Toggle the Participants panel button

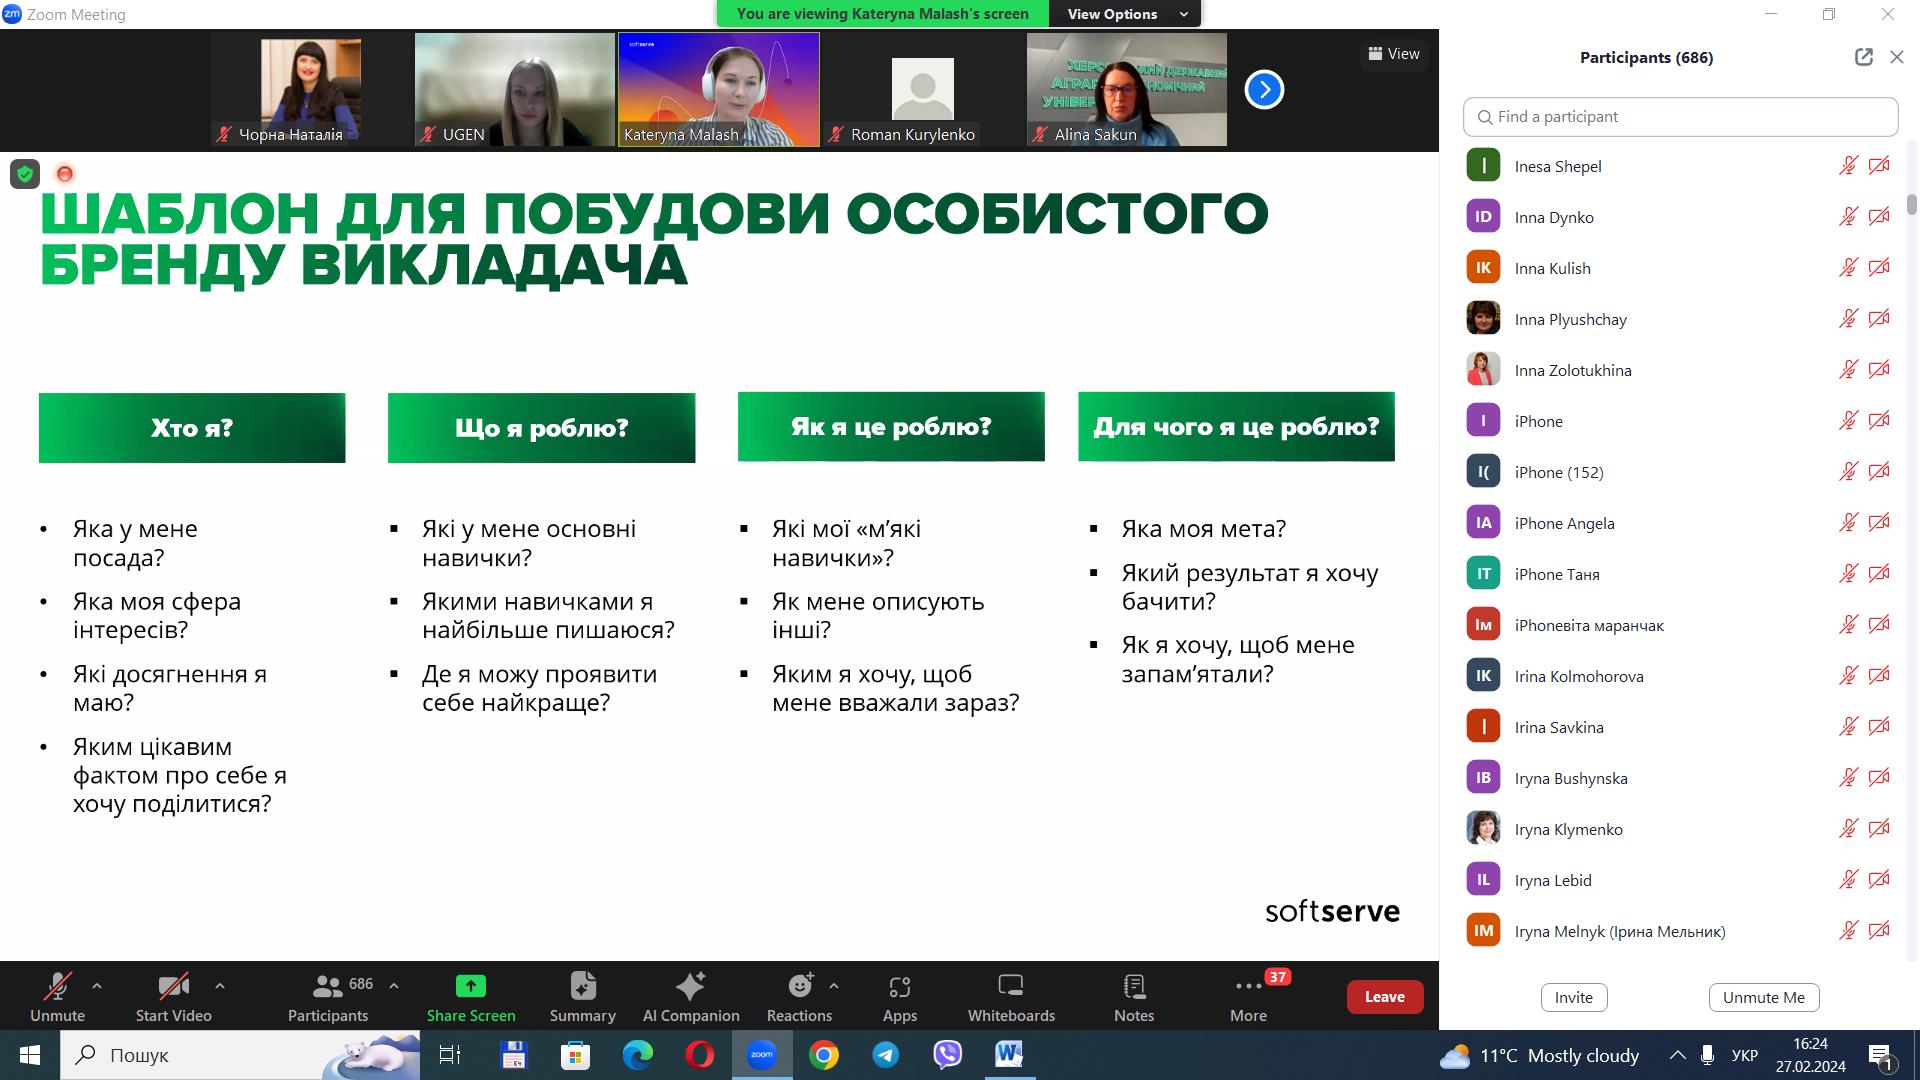(328, 996)
